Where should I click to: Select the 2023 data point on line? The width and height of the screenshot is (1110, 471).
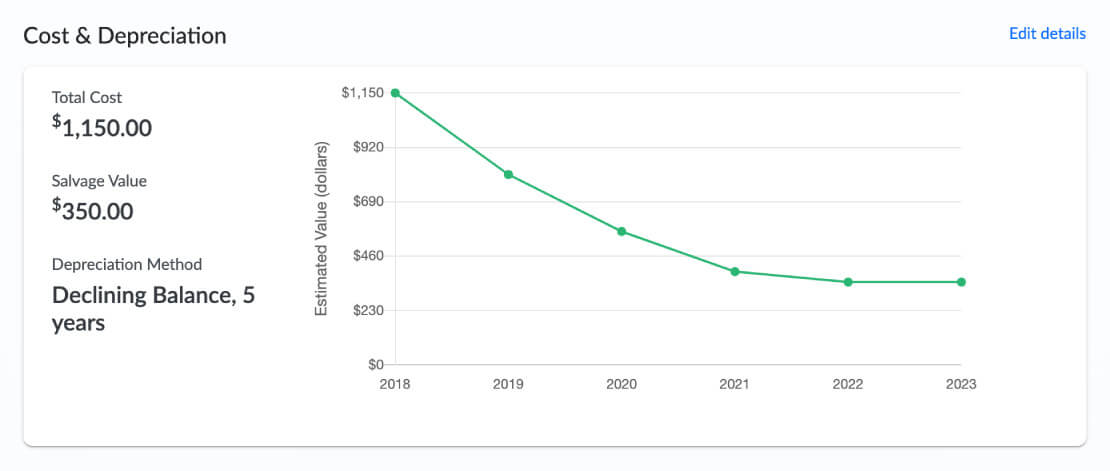[x=961, y=282]
